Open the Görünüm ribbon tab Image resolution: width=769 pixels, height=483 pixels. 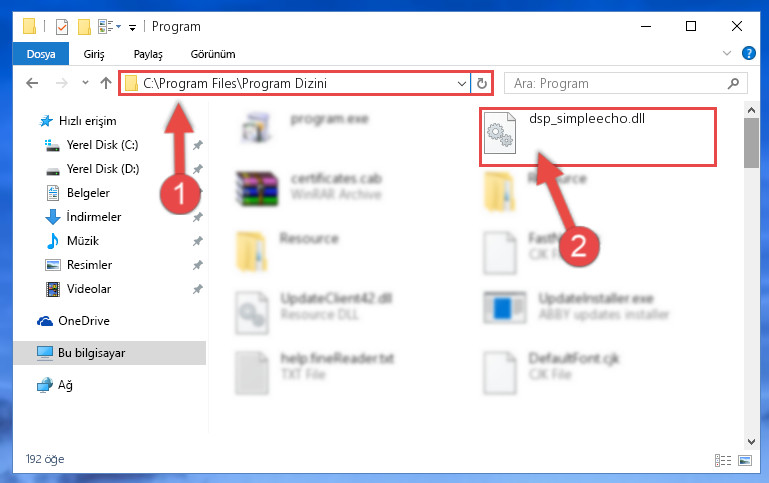[x=213, y=54]
